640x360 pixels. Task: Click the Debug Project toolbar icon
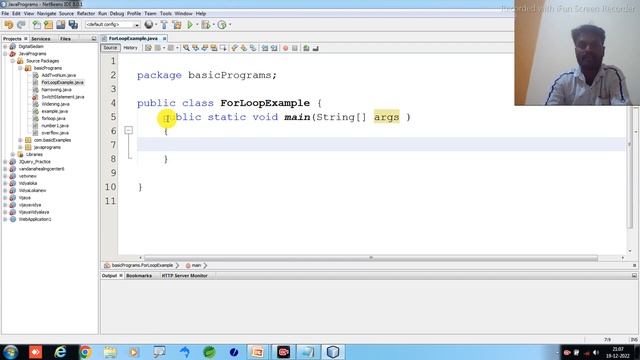pos(205,25)
